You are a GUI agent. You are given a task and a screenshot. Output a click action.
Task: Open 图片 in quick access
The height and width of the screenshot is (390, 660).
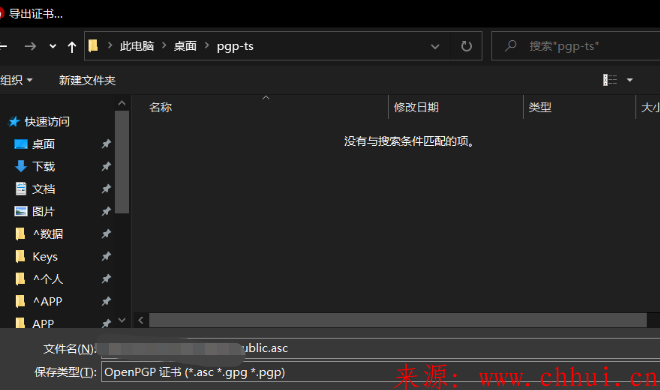pos(43,211)
